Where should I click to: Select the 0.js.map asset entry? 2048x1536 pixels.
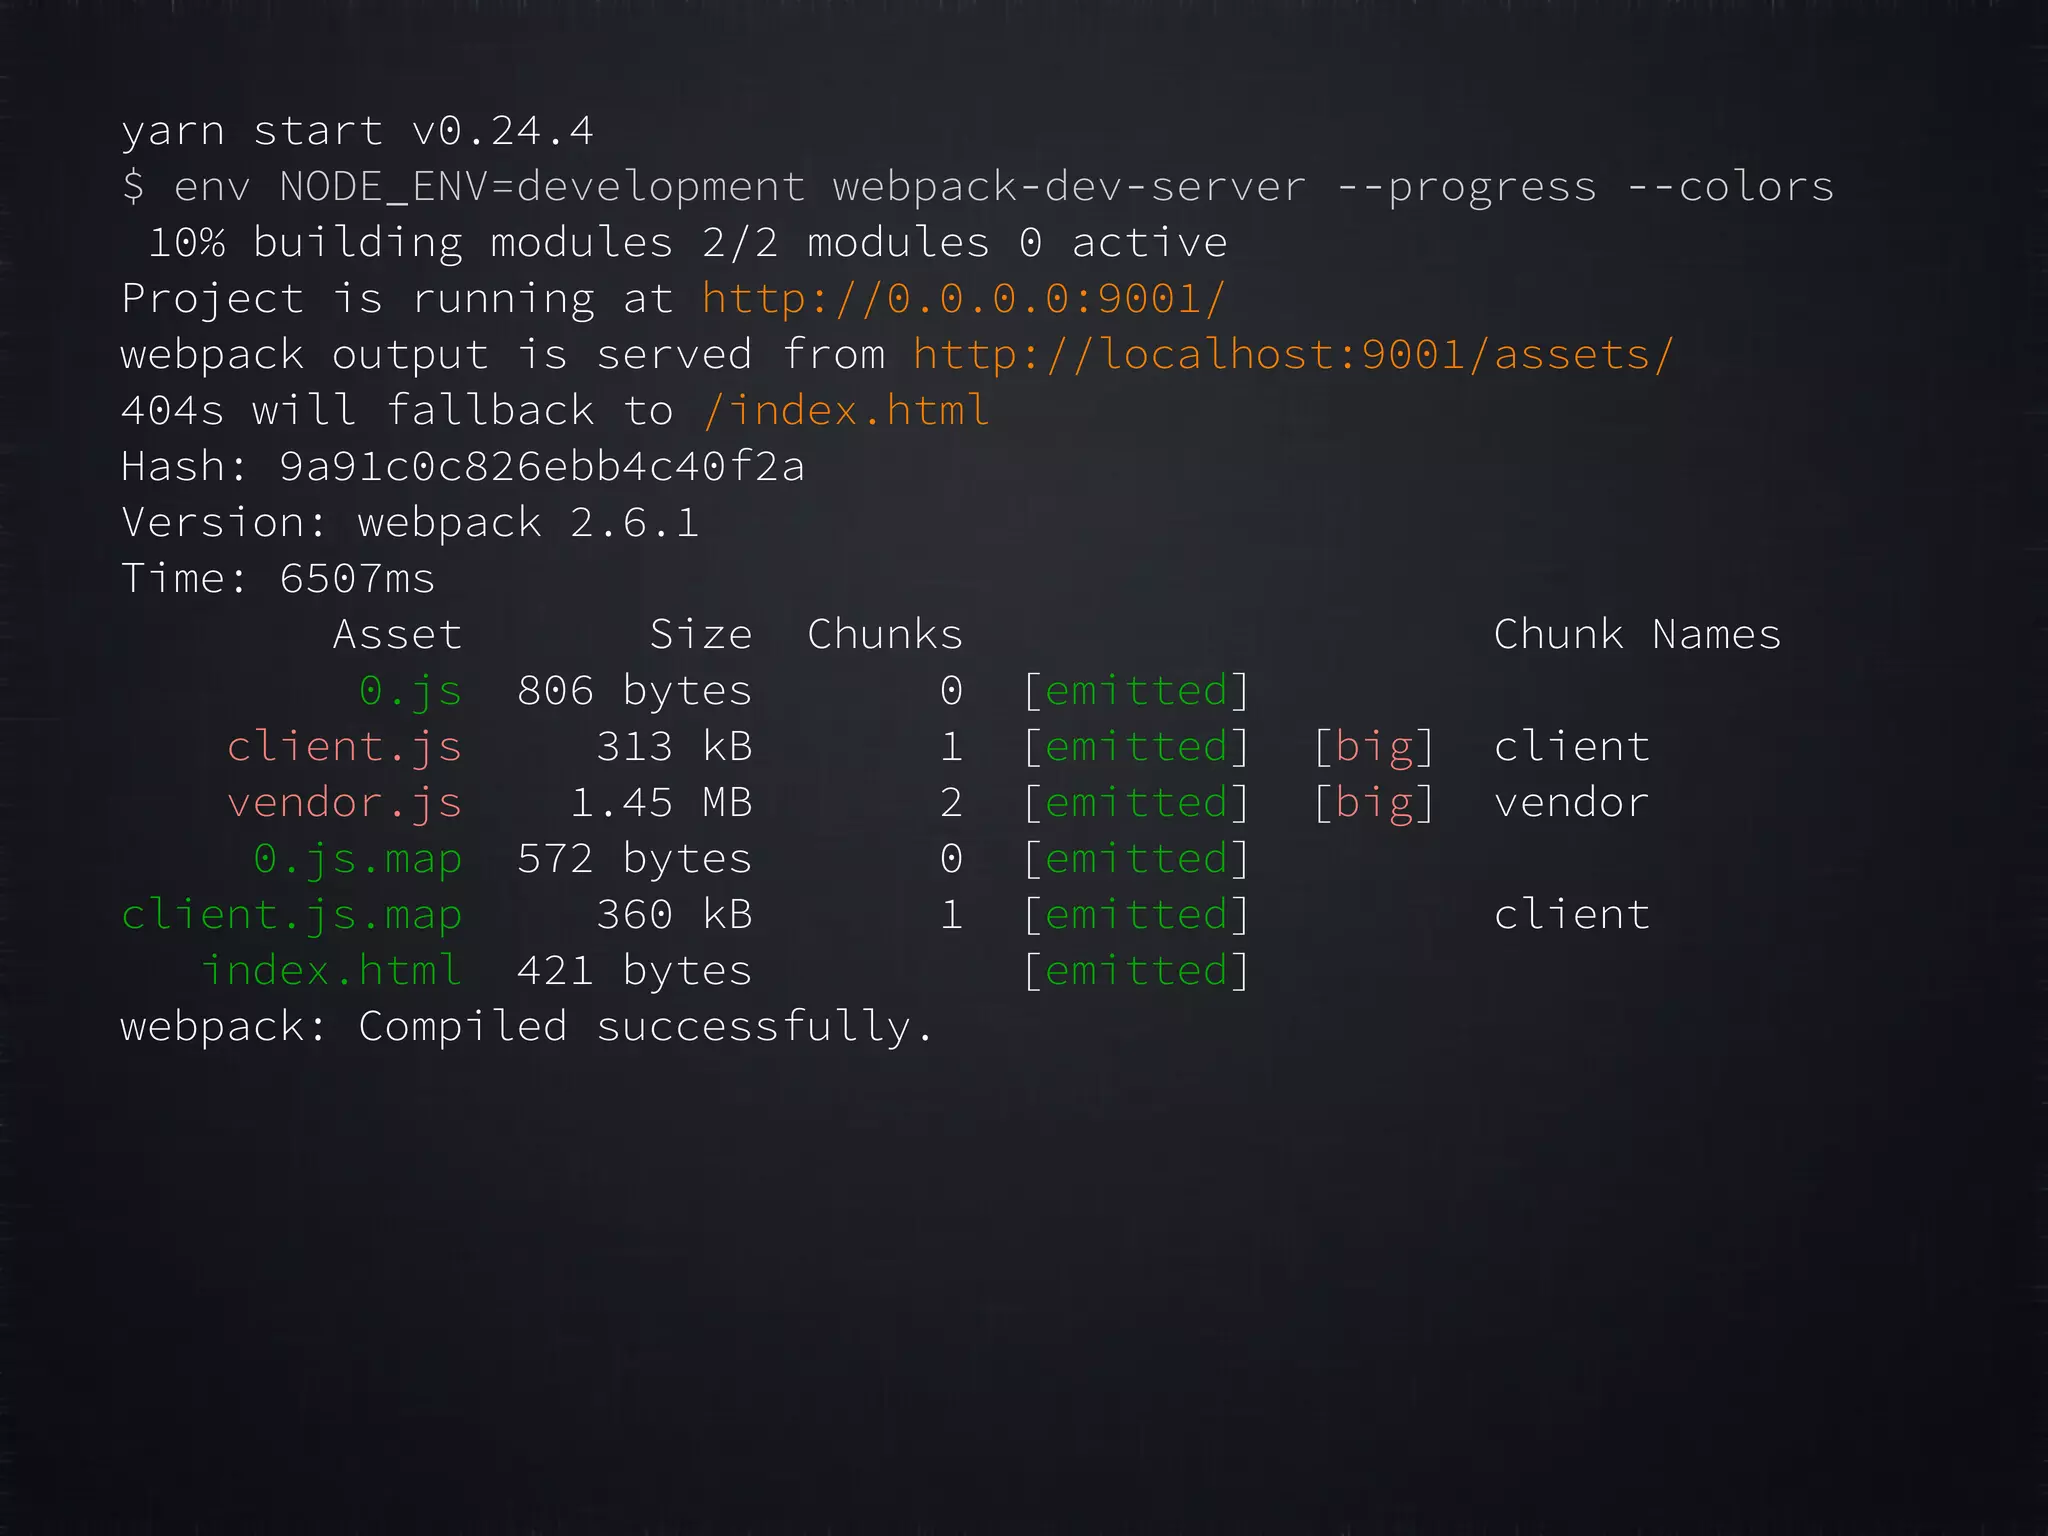(357, 859)
